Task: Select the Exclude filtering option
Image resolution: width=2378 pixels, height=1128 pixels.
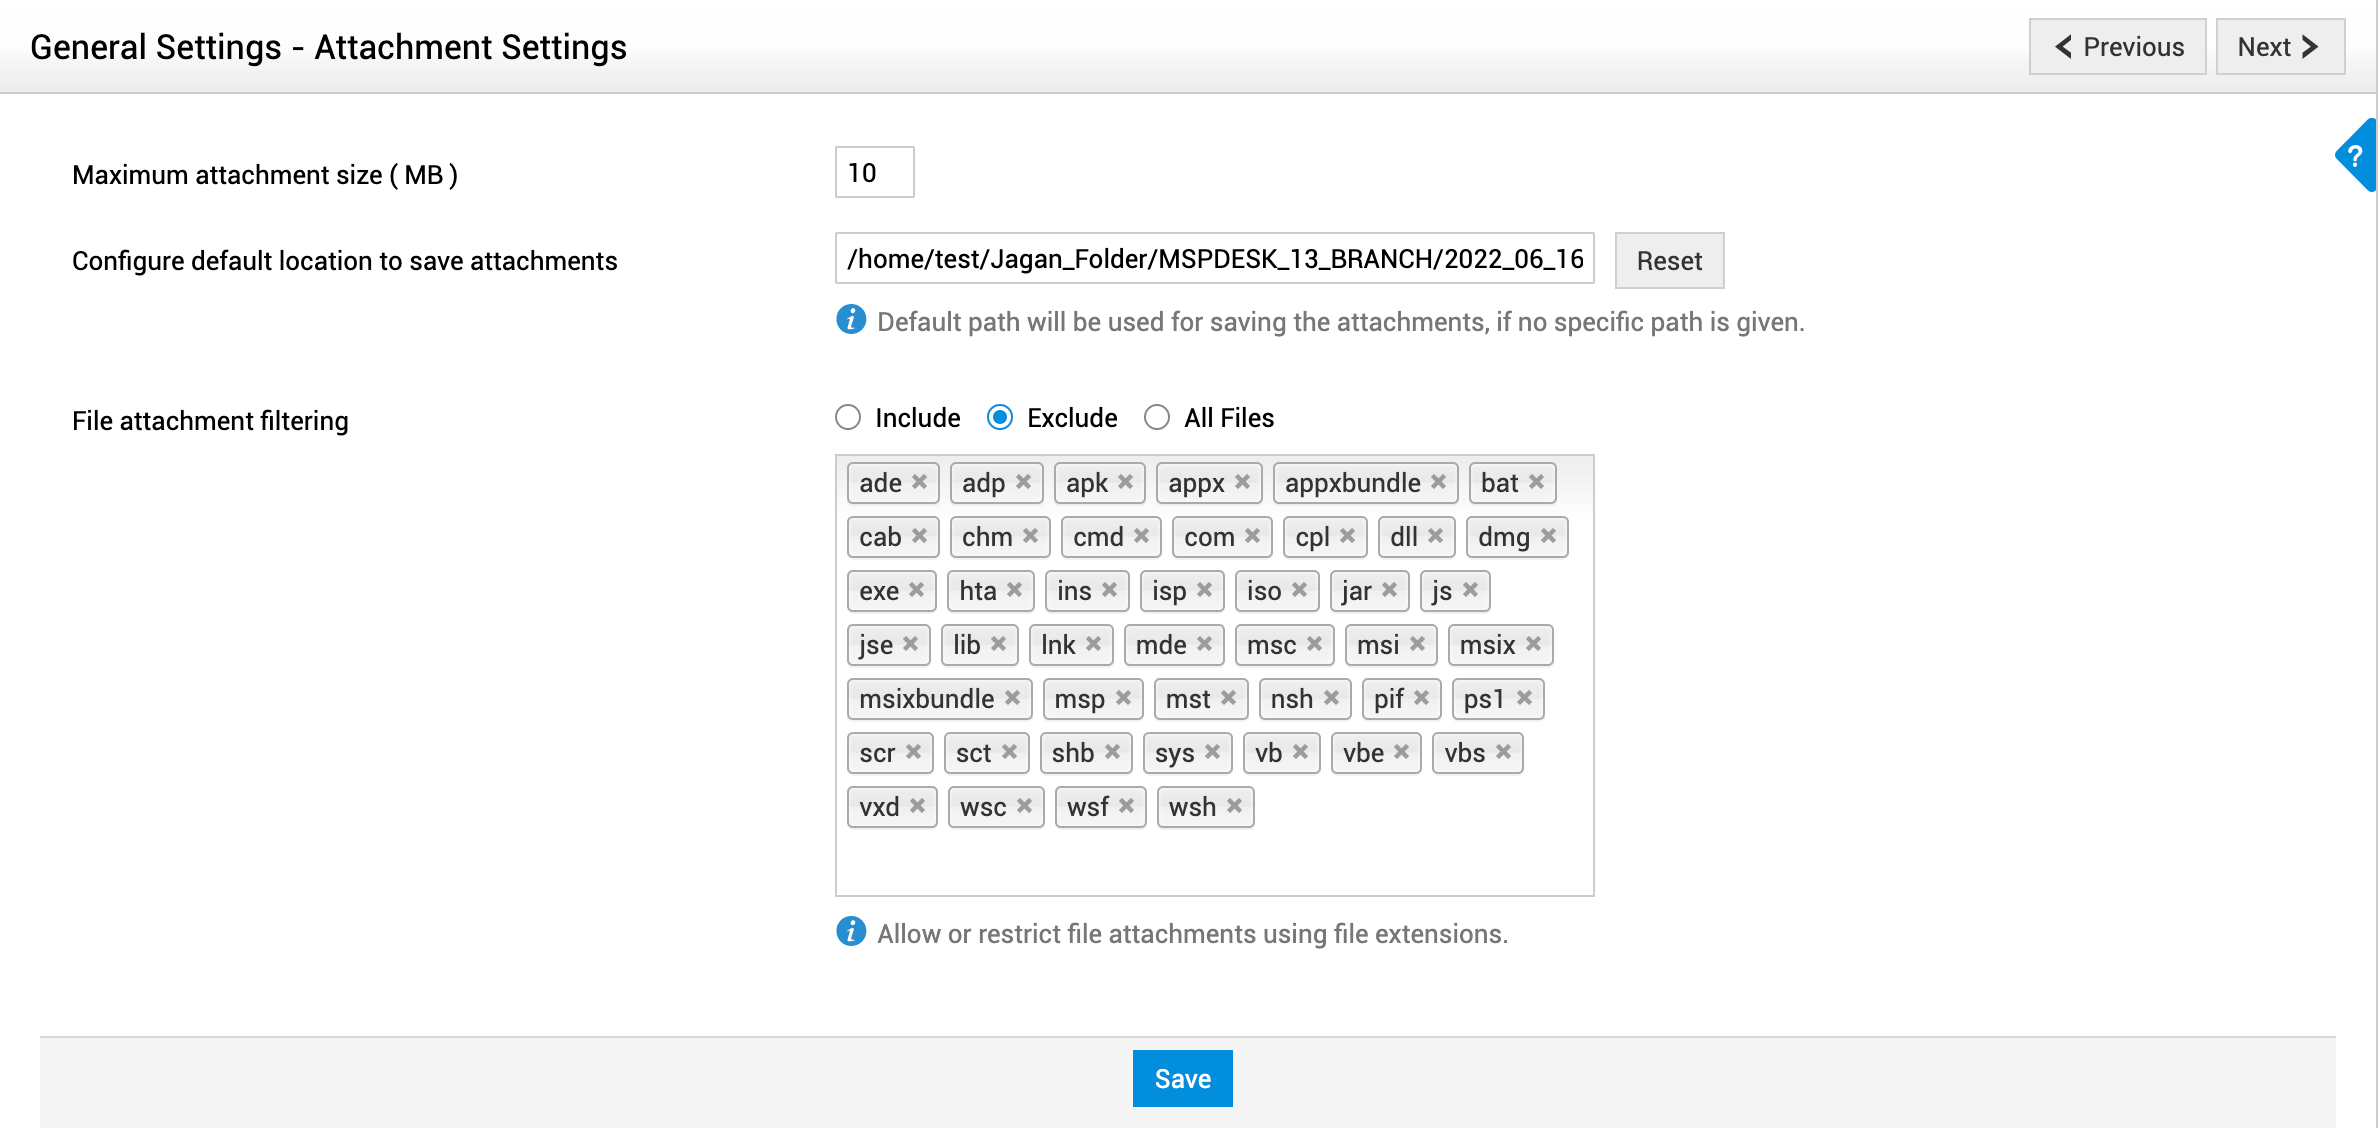Action: 1000,417
